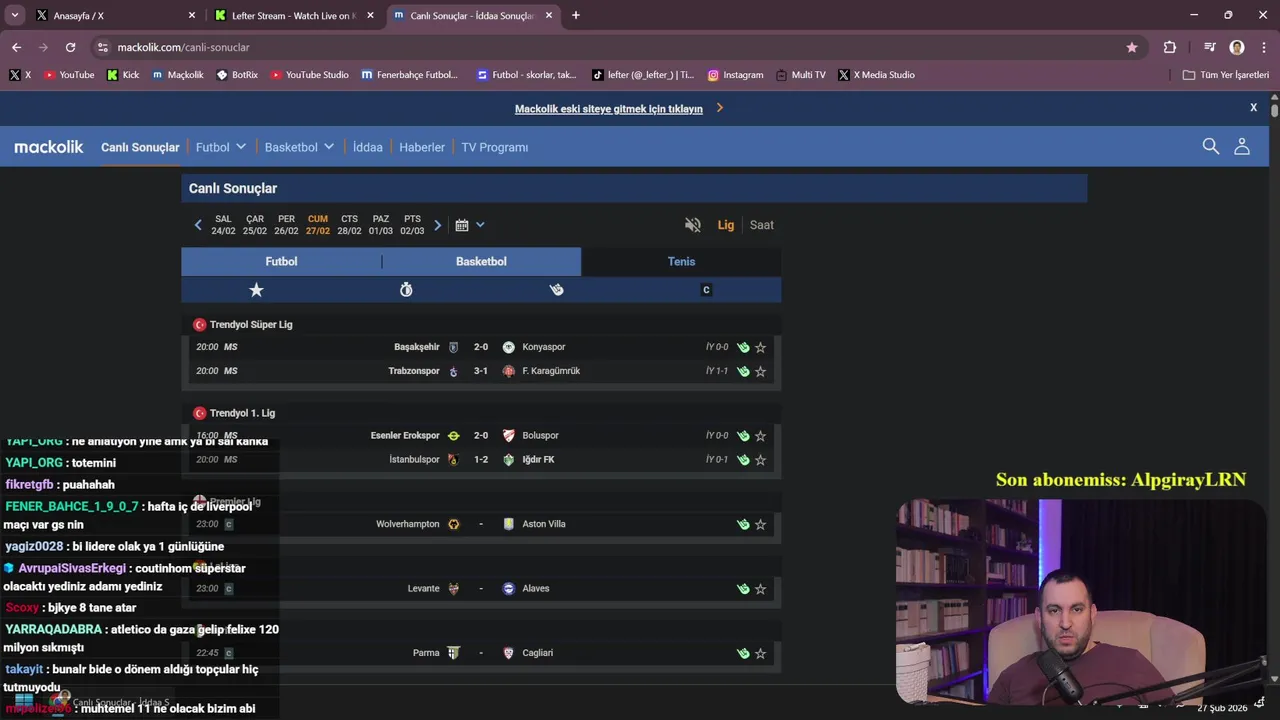1280x720 pixels.
Task: Switch to the Lefter Stream browser tab
Action: [293, 15]
